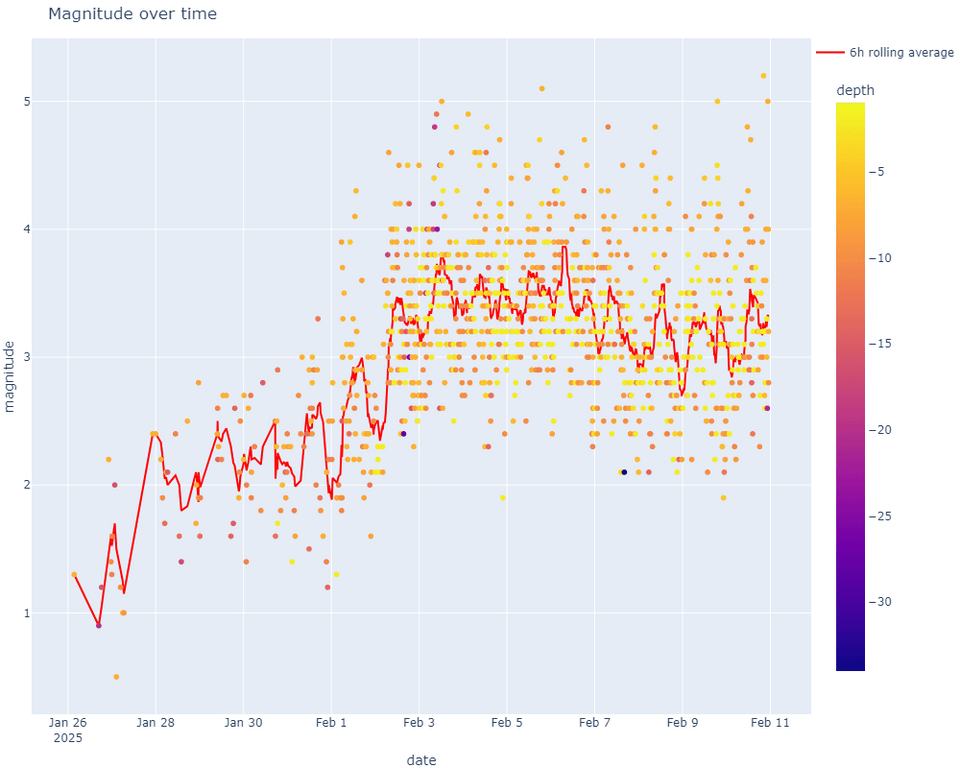Image resolution: width=960 pixels, height=768 pixels.
Task: Click the purple point at rolling-average minimum near Jan 26
Action: coord(99,625)
